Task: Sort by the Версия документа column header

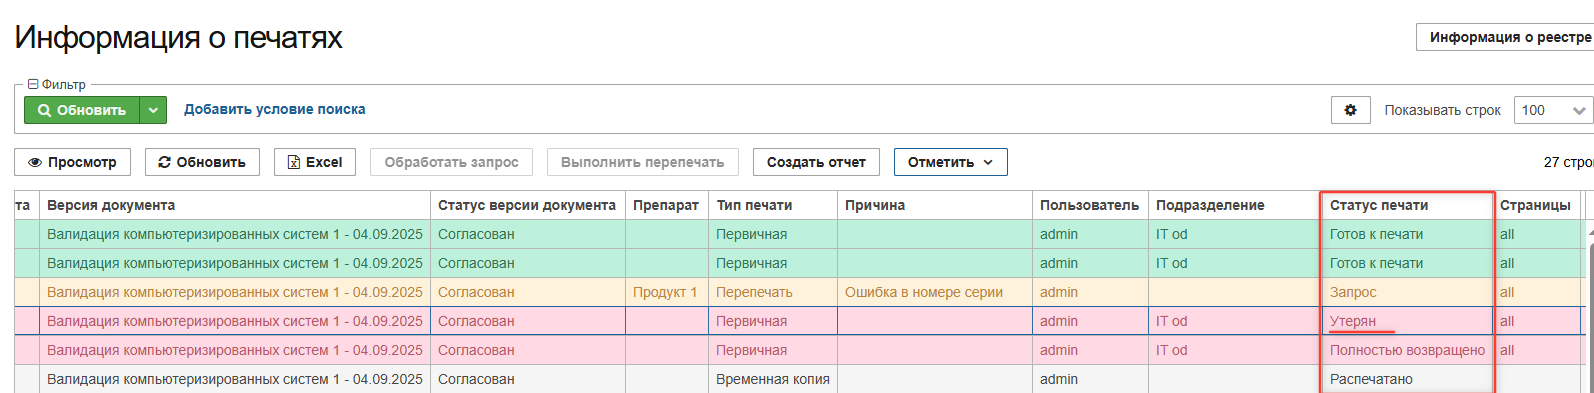Action: point(235,205)
